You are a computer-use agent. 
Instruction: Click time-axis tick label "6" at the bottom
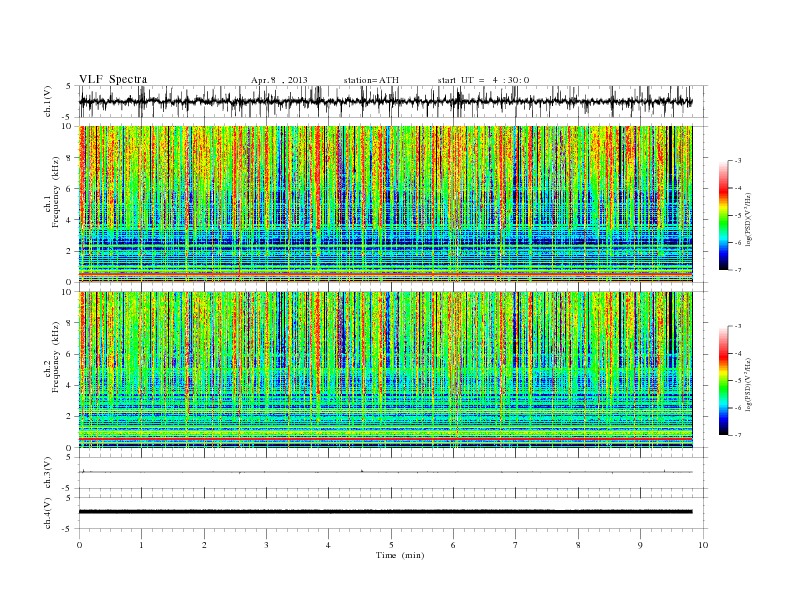453,545
